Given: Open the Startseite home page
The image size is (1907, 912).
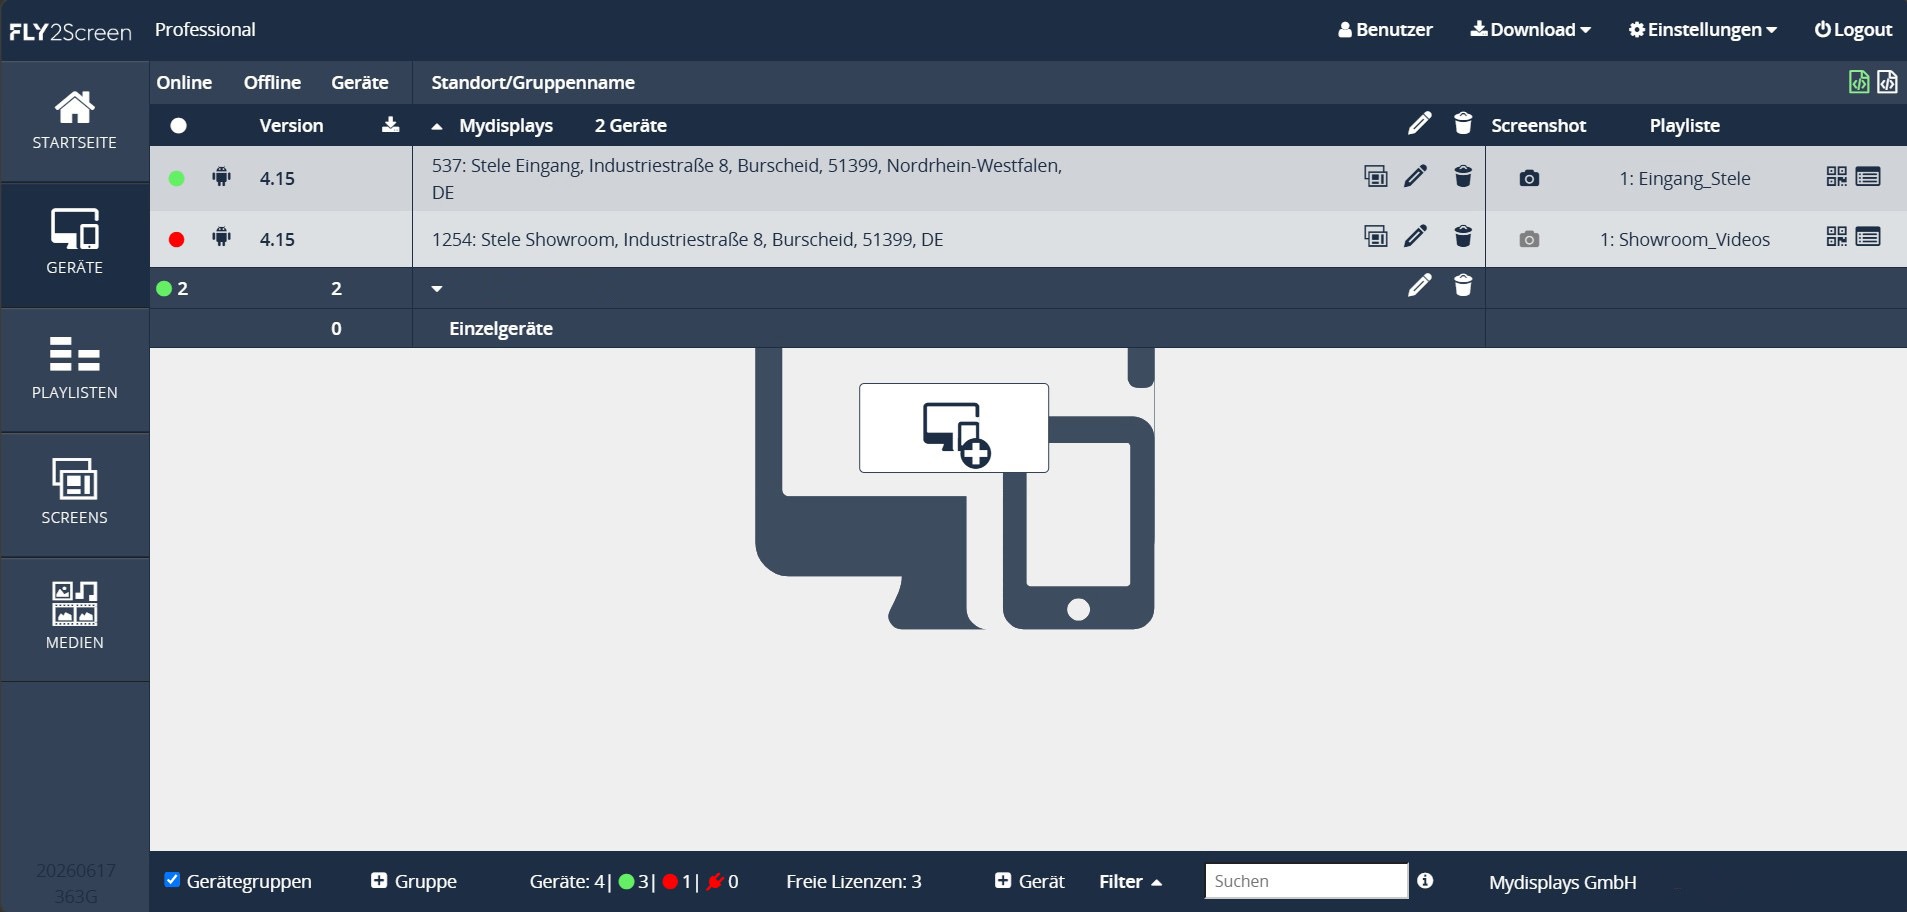Looking at the screenshot, I should [74, 121].
